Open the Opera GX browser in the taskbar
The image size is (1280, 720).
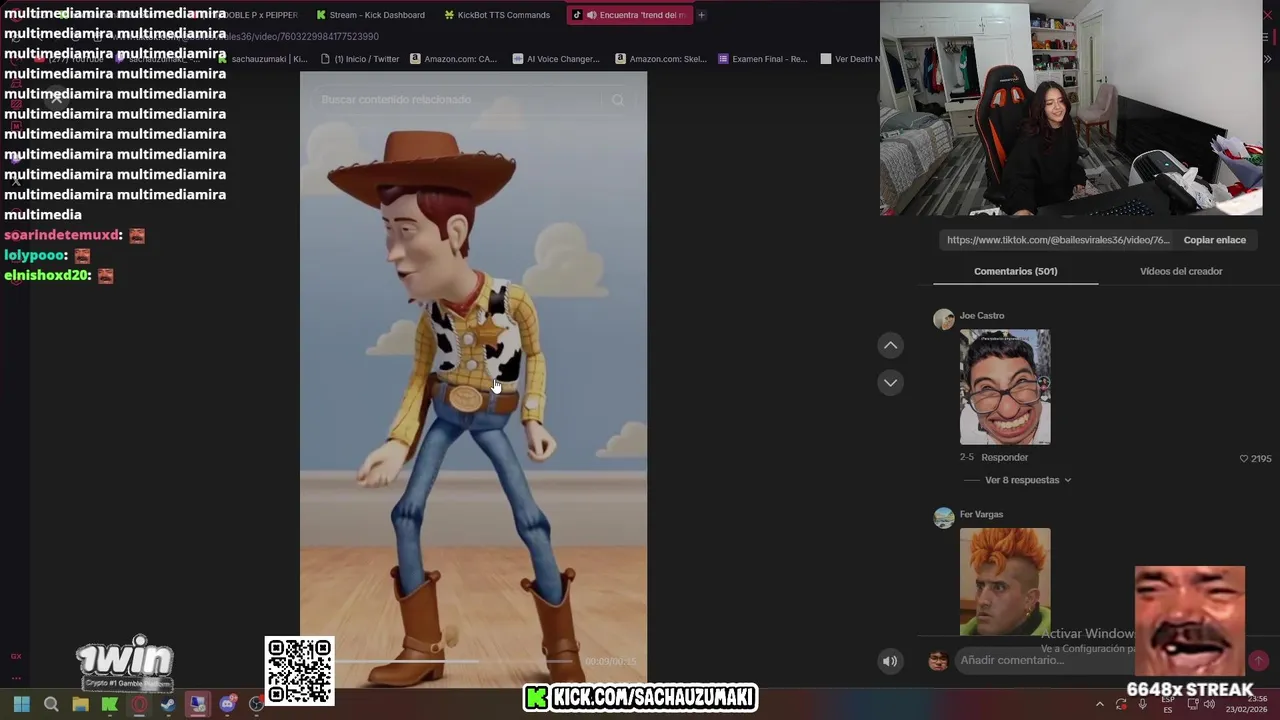(139, 704)
